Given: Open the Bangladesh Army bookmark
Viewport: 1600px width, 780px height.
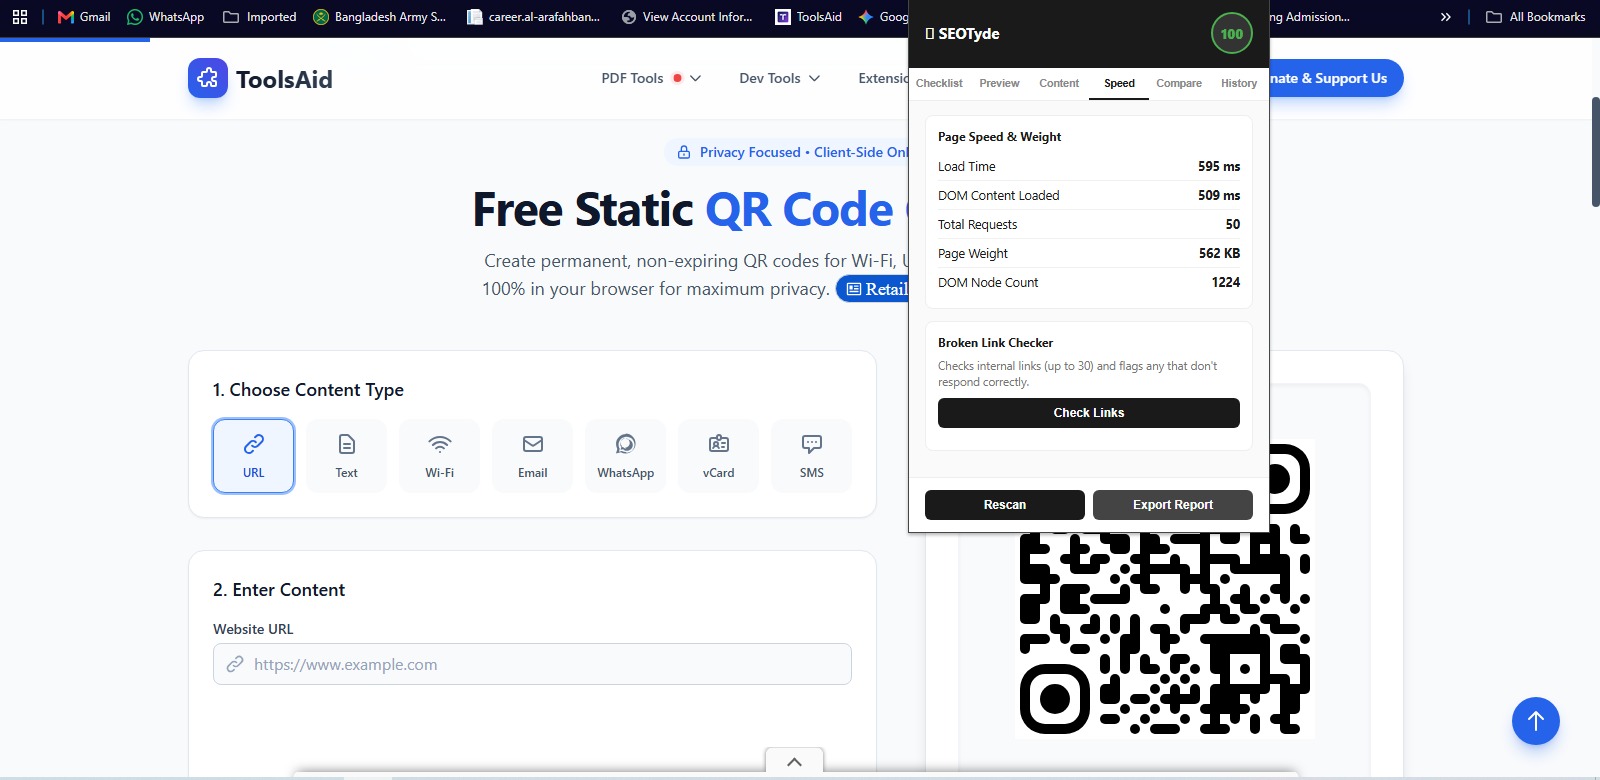Looking at the screenshot, I should [379, 17].
